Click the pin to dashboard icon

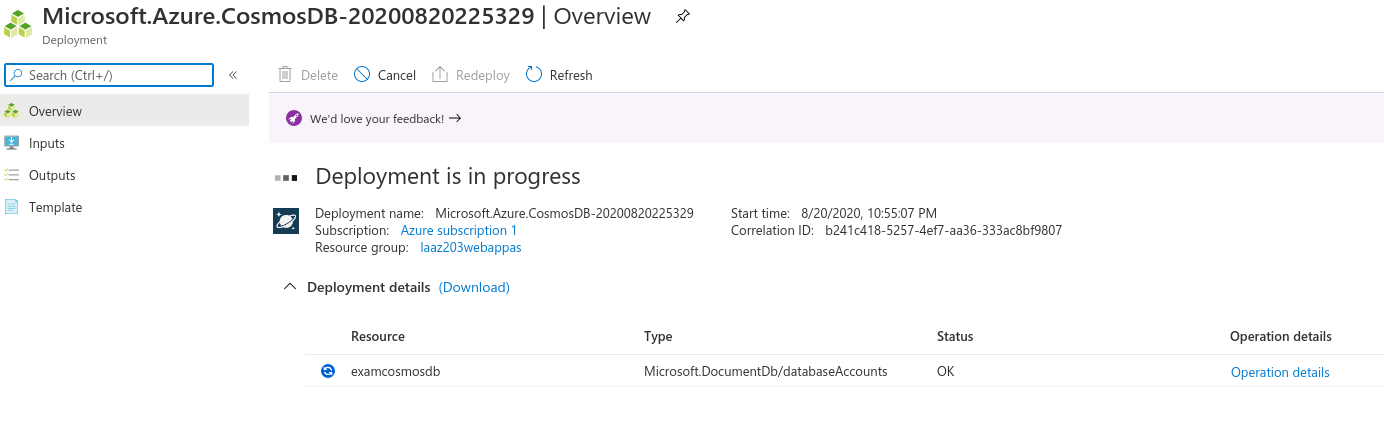click(x=683, y=17)
